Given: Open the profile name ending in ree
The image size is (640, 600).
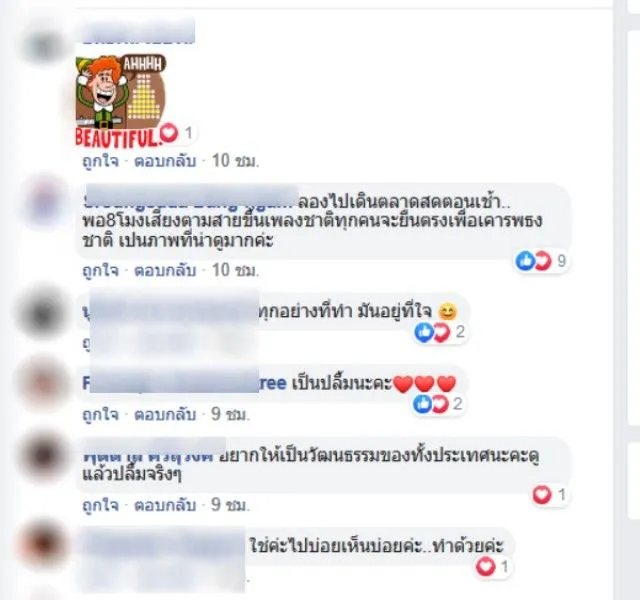Looking at the screenshot, I should (x=184, y=383).
